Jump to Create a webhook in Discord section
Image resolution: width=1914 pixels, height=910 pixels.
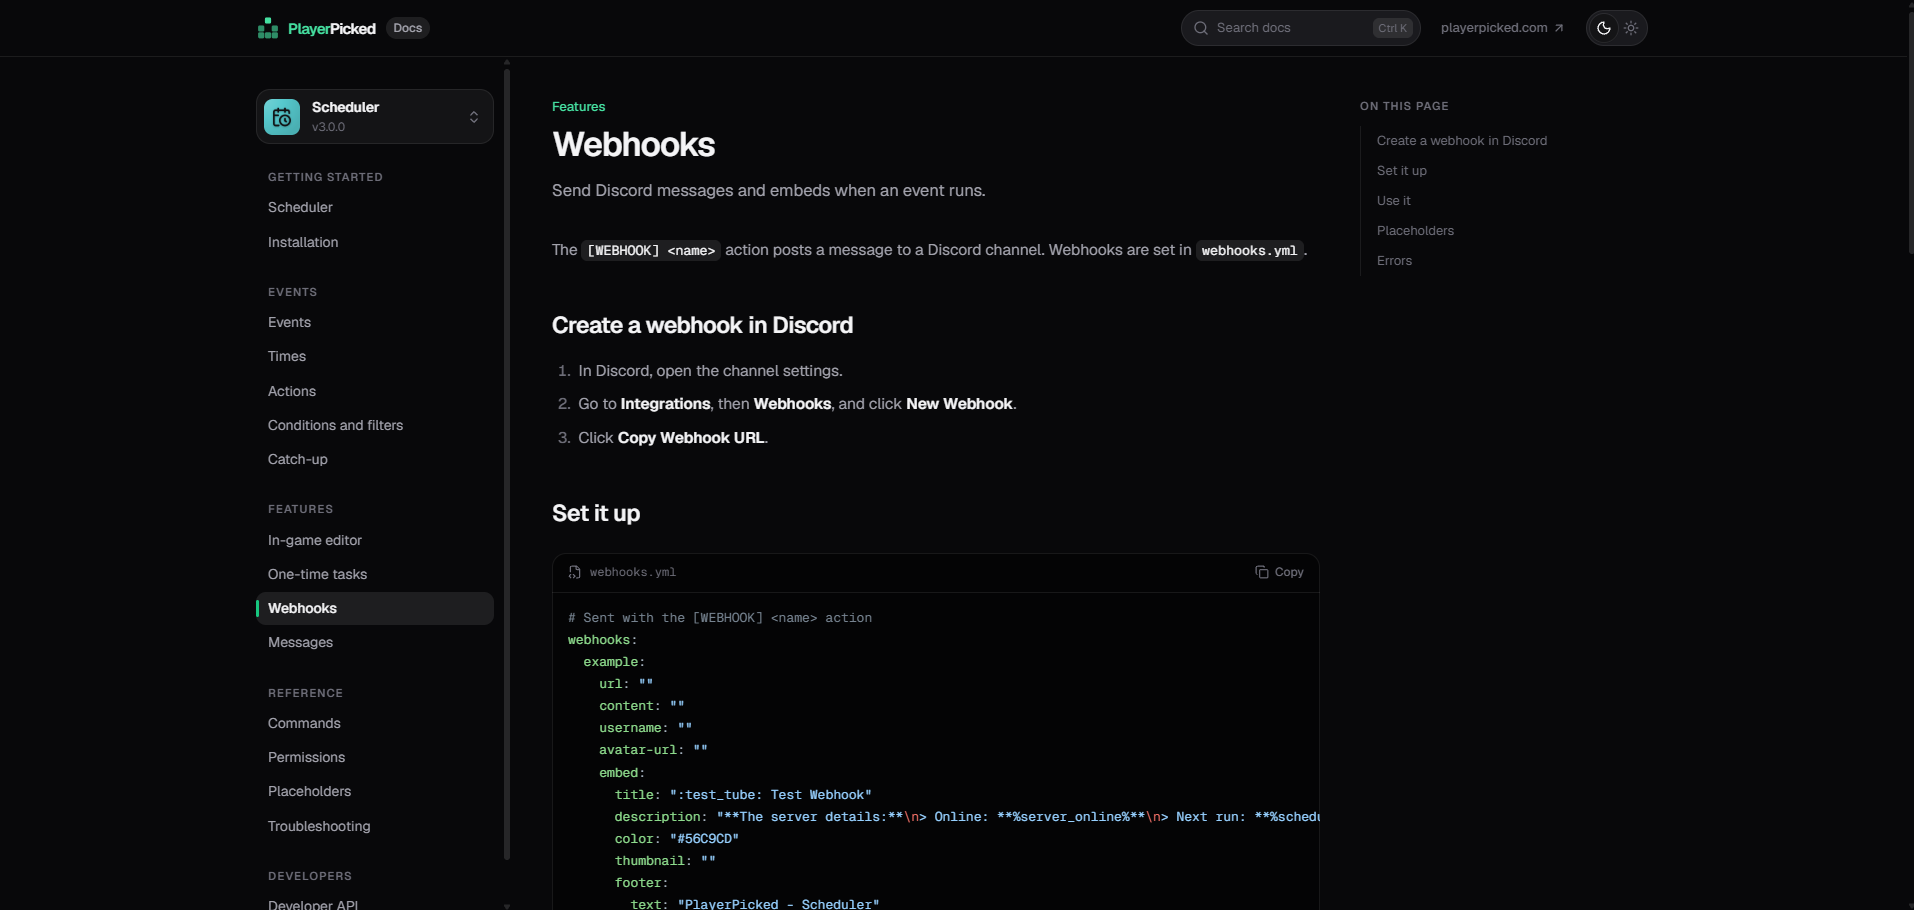click(1461, 141)
